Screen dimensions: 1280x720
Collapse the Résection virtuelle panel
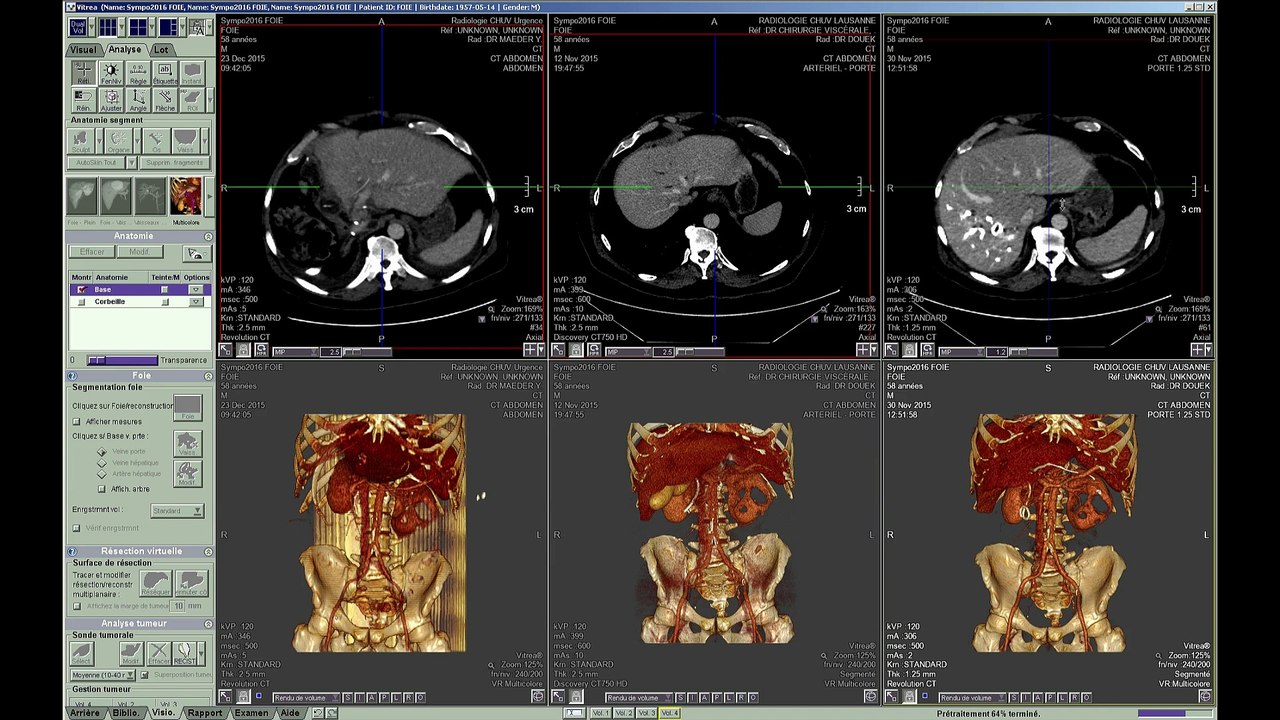pyautogui.click(x=208, y=551)
